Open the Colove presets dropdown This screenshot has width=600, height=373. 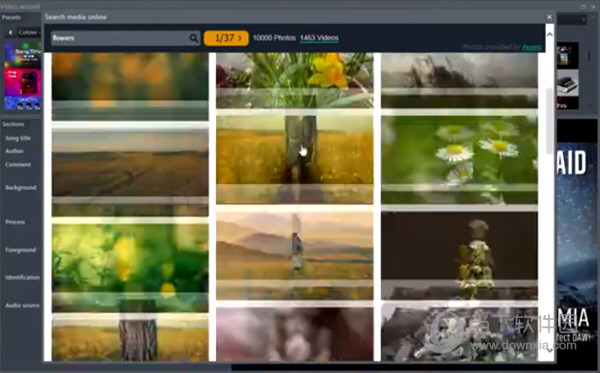(29, 33)
